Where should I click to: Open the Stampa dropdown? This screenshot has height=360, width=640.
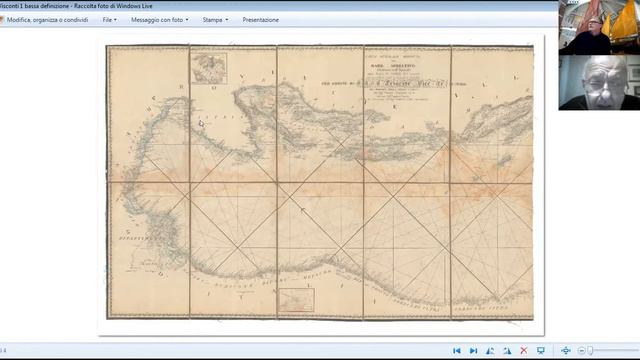[215, 20]
